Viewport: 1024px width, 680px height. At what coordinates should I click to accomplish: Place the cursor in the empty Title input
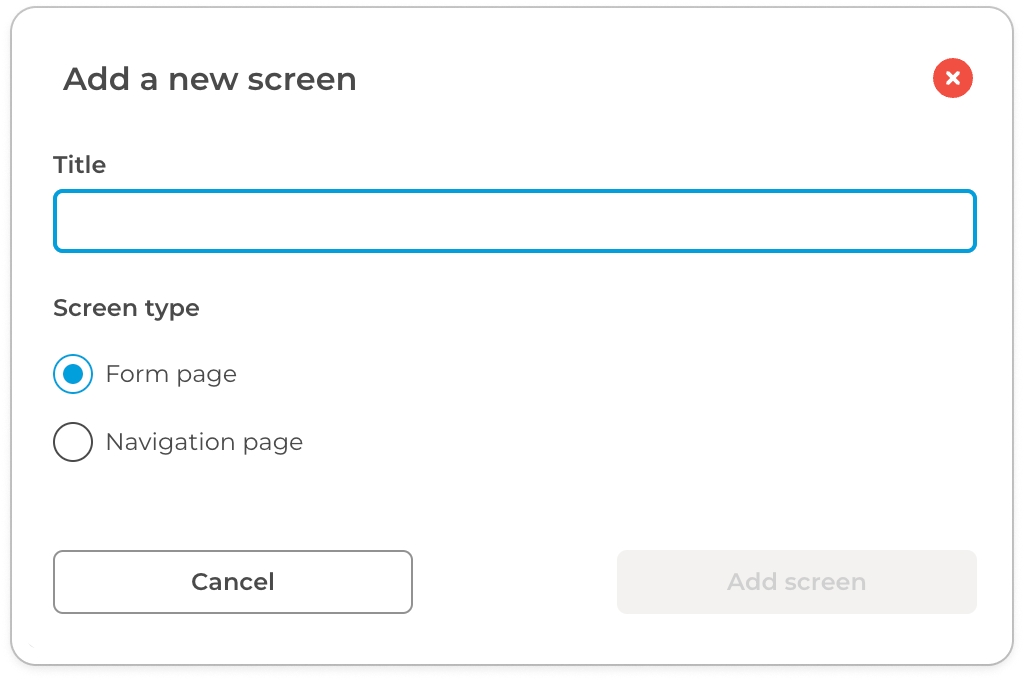[x=514, y=221]
